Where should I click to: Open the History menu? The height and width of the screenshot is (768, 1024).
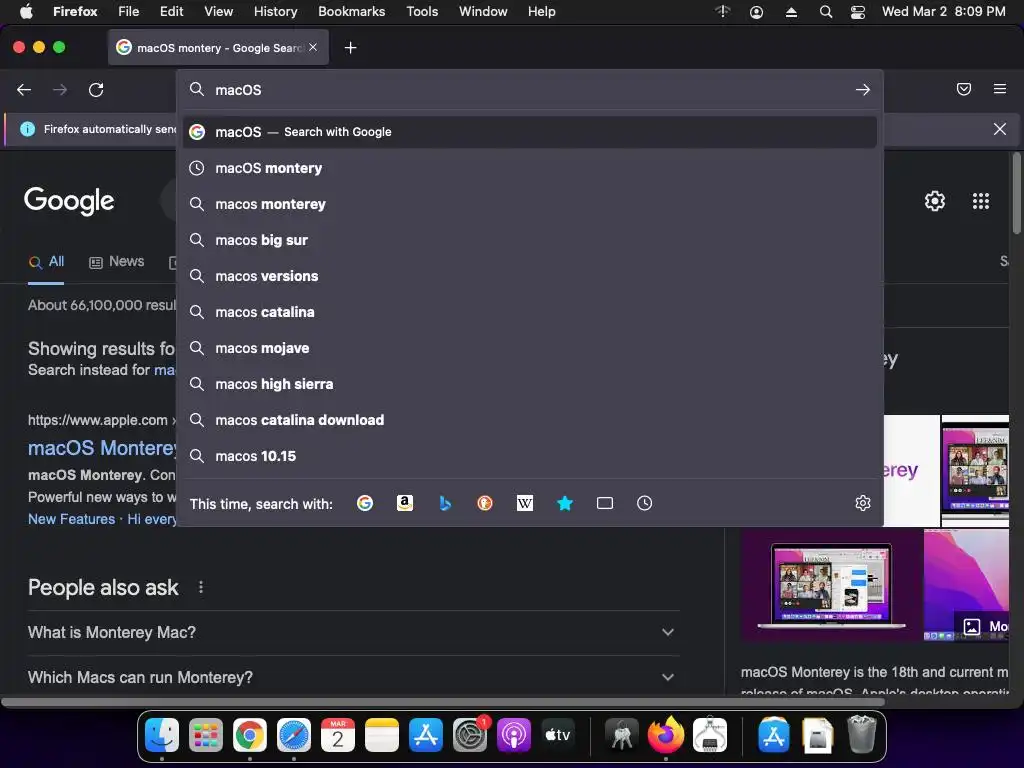point(276,11)
